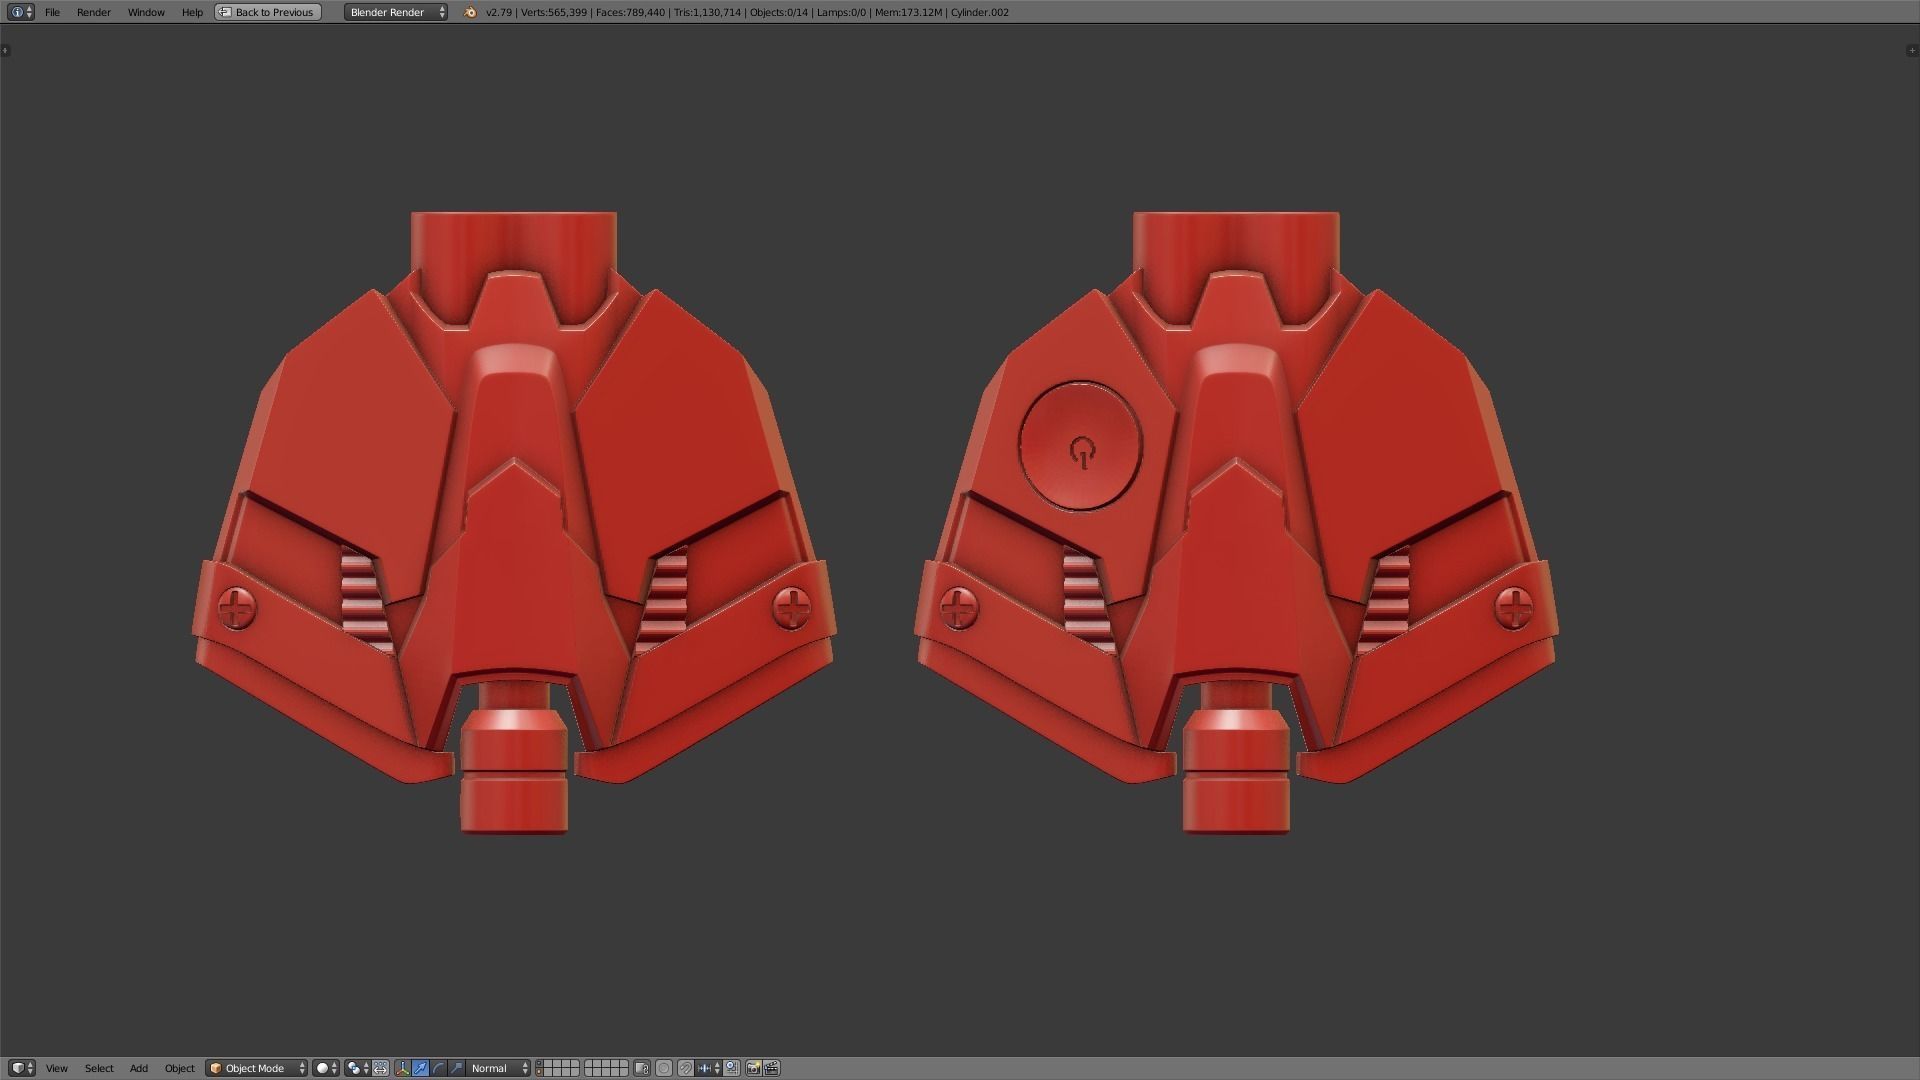This screenshot has width=1920, height=1080.
Task: Toggle the 3D manipulator widget
Action: coord(403,1068)
